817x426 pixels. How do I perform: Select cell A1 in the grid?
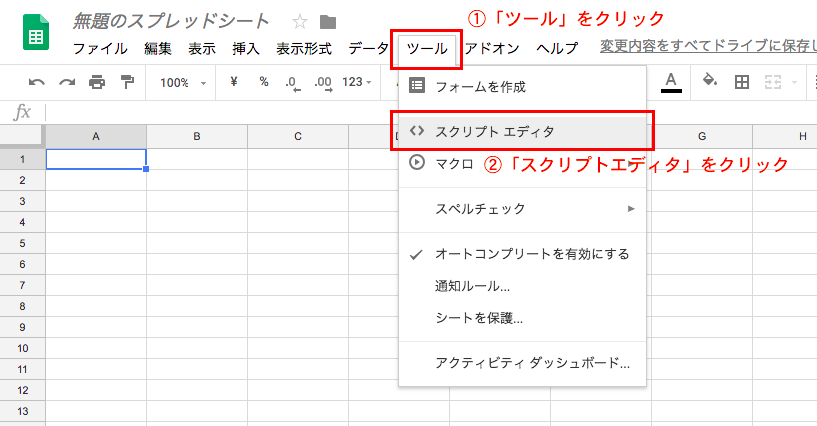(96, 158)
